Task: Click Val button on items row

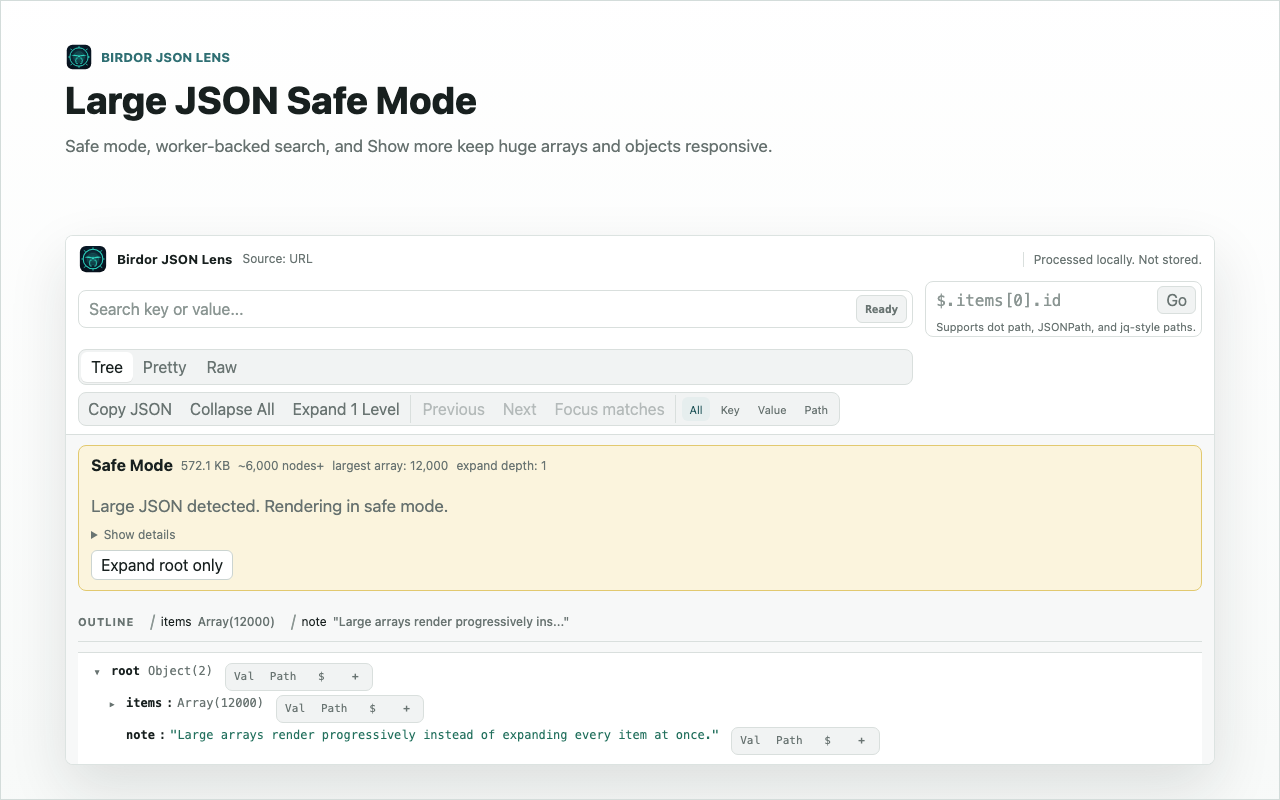Action: coord(295,709)
